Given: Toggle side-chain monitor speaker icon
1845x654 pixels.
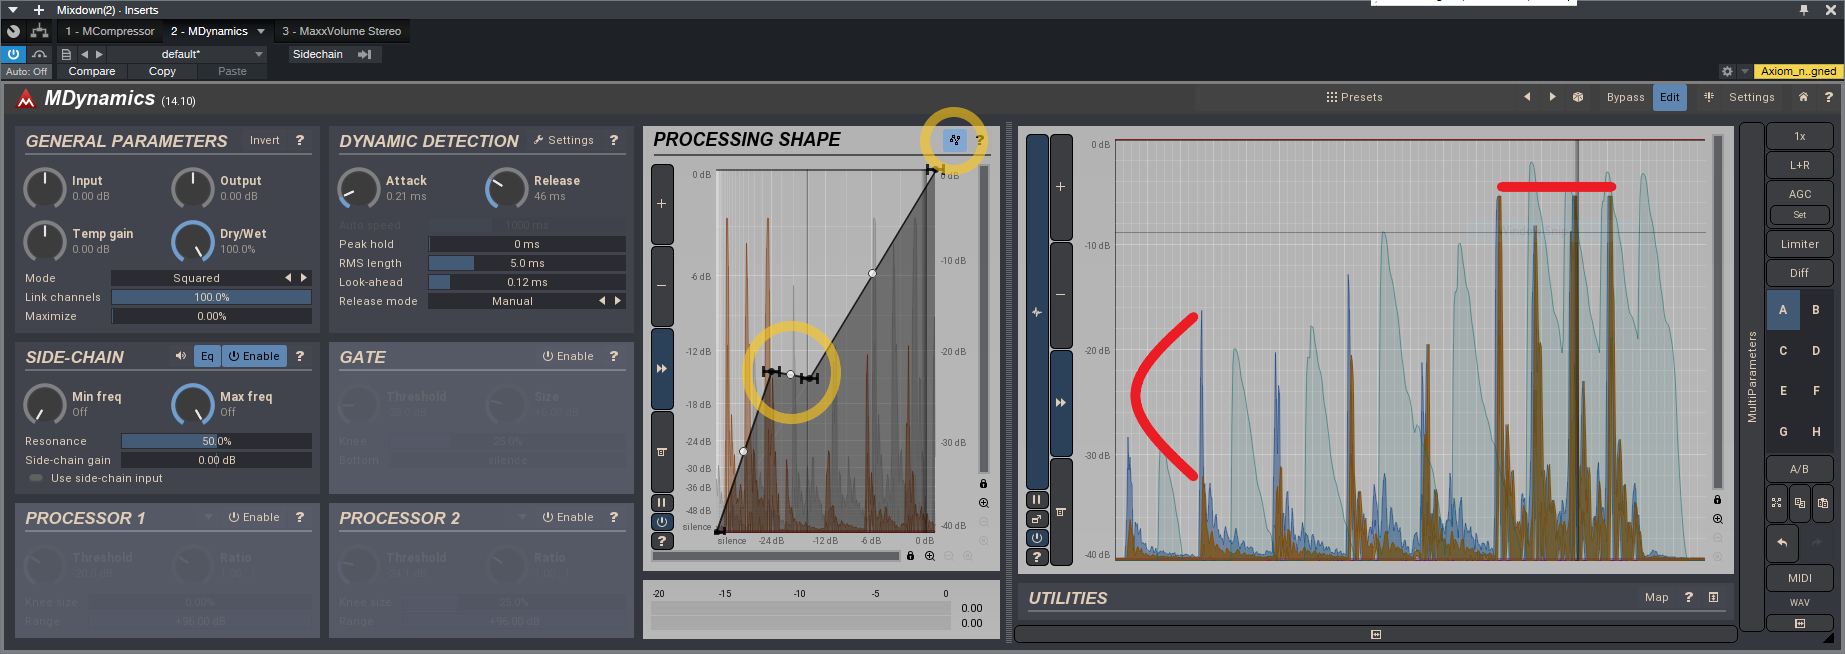Looking at the screenshot, I should point(181,356).
